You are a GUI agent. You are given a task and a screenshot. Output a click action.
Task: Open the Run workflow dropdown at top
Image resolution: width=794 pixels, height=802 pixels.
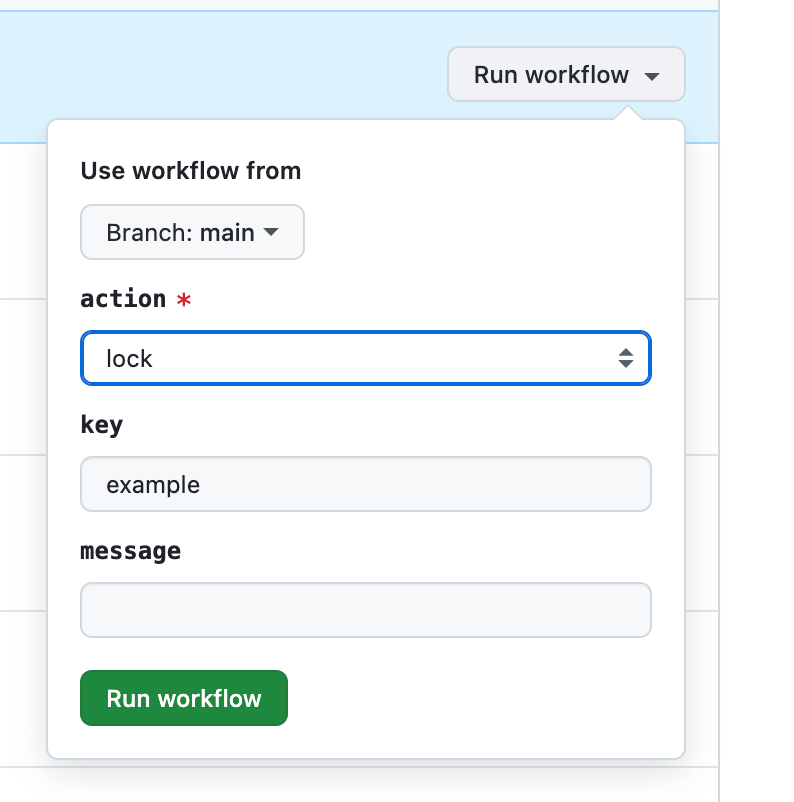[566, 74]
